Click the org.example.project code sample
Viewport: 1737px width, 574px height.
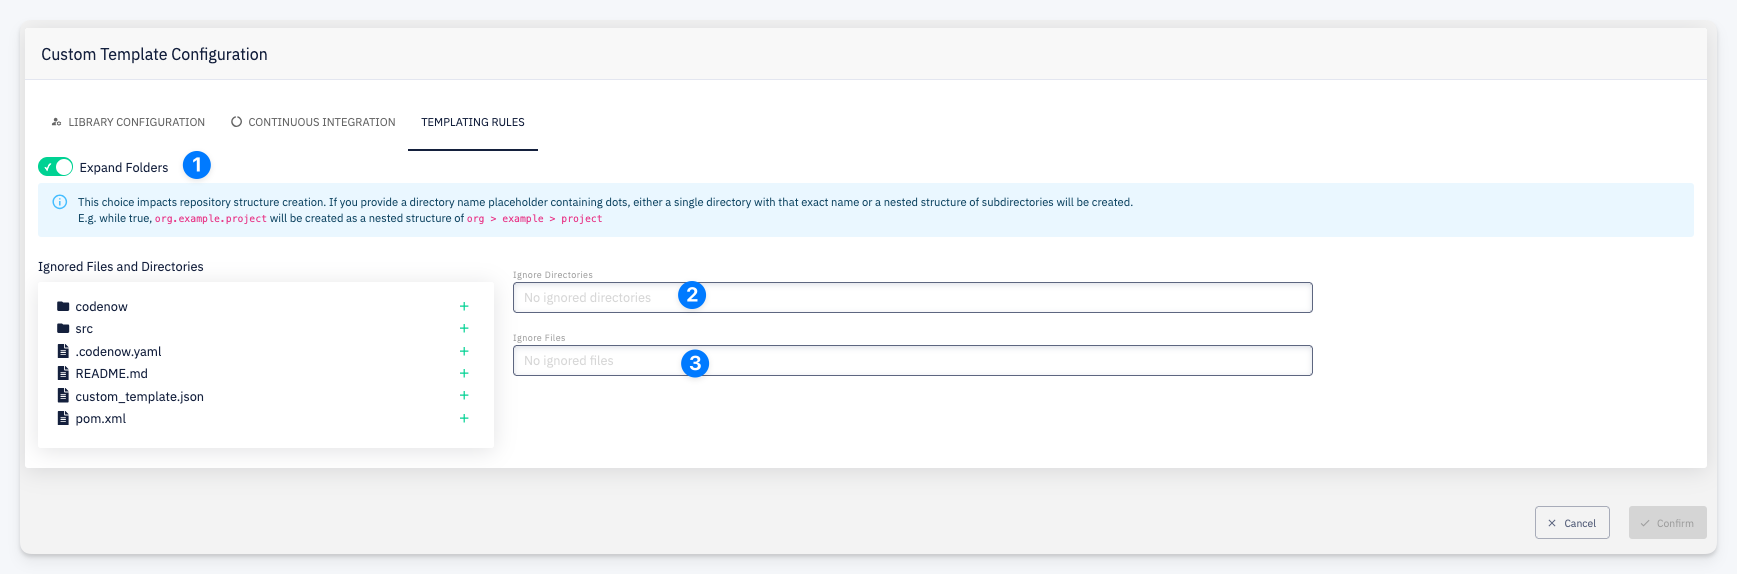click(211, 218)
